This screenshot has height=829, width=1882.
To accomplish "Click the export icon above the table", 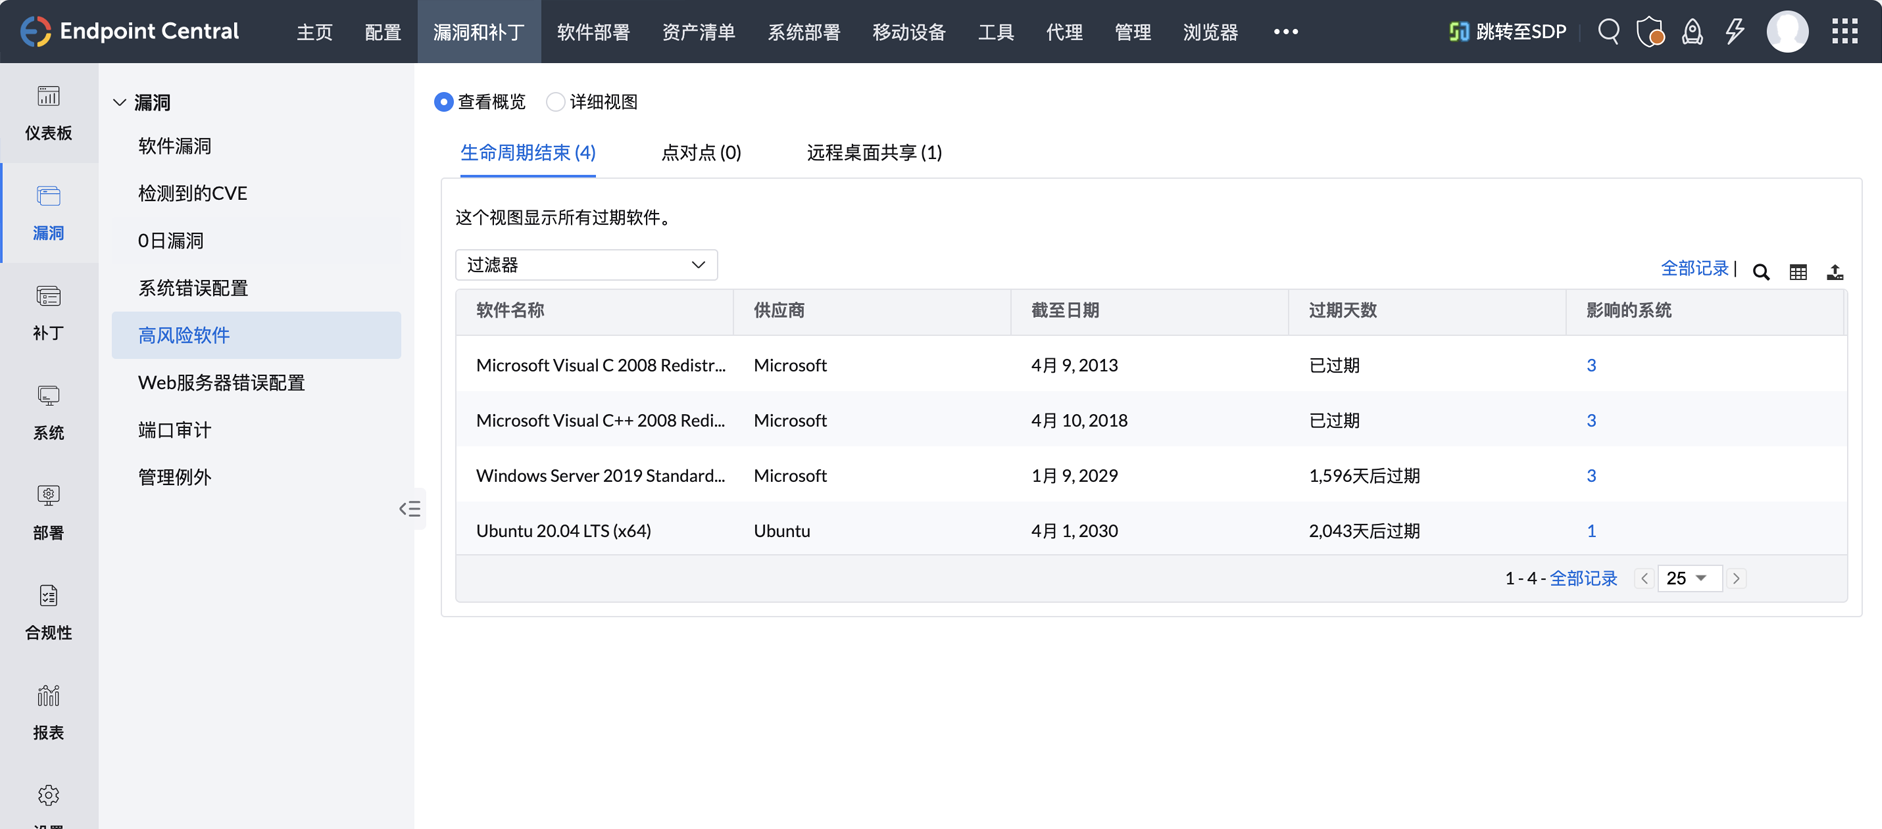I will click(1835, 272).
